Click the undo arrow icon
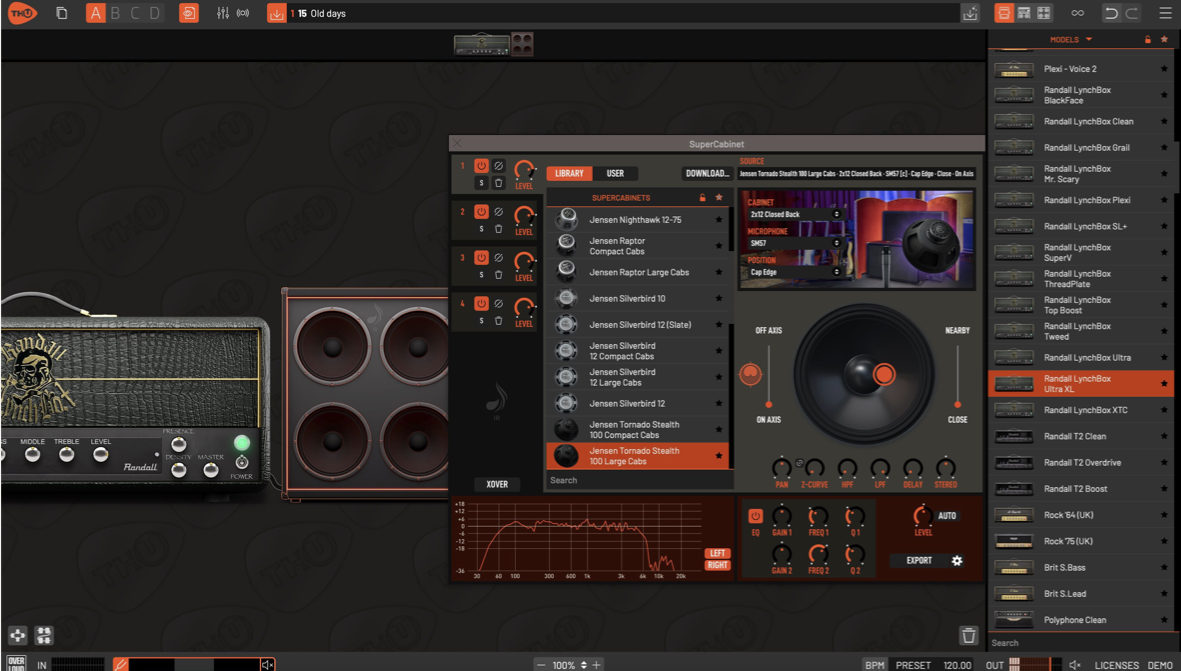This screenshot has width=1181, height=671. click(x=1111, y=13)
